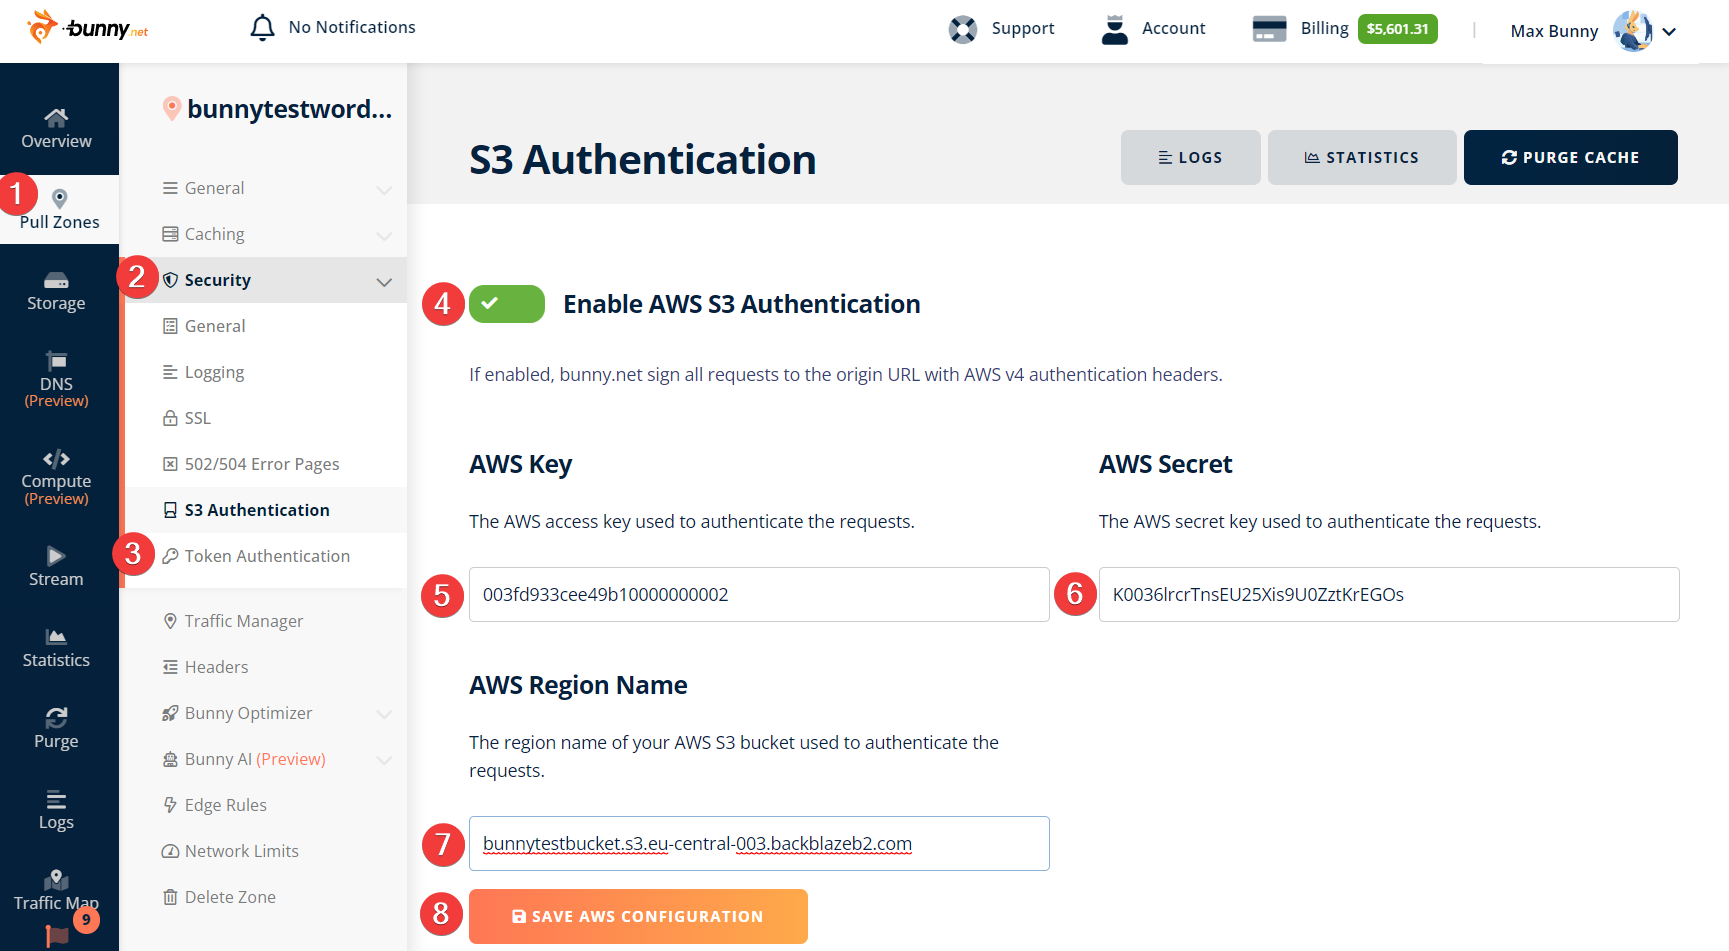Click the Support lifebuoy icon
The height and width of the screenshot is (951, 1729).
963,29
